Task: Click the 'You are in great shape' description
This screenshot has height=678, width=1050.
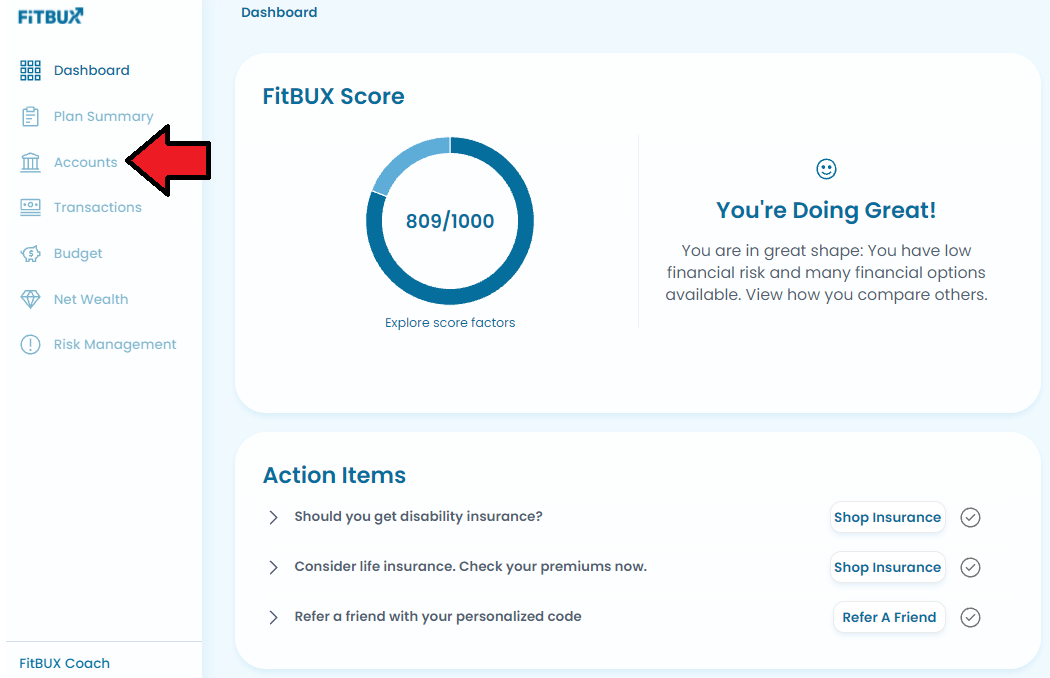Action: click(x=826, y=273)
